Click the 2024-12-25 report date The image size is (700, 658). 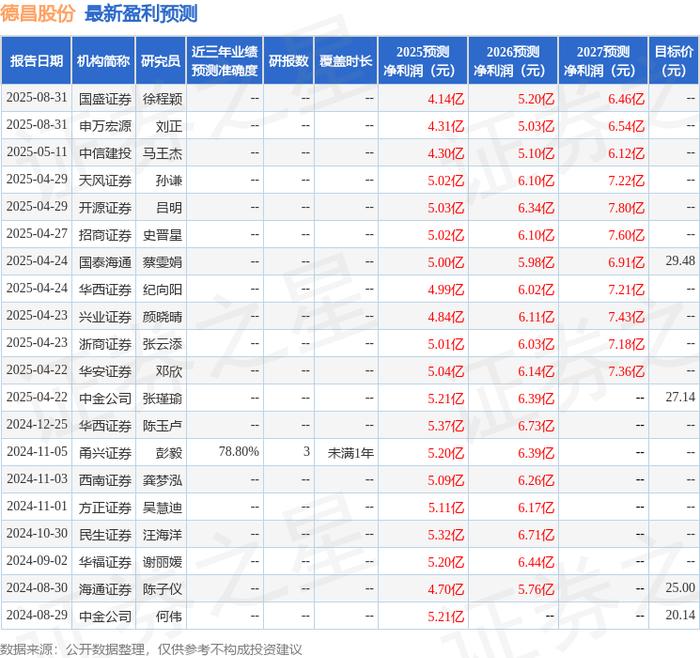[37, 424]
